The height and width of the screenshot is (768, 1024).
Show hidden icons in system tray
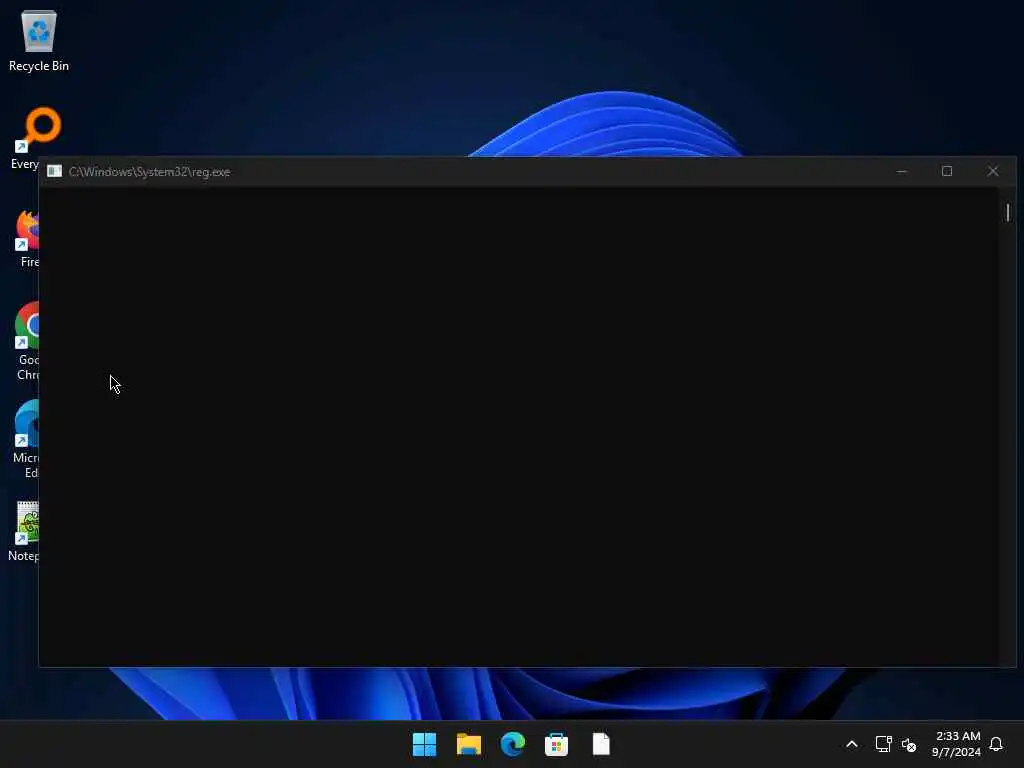click(x=852, y=744)
